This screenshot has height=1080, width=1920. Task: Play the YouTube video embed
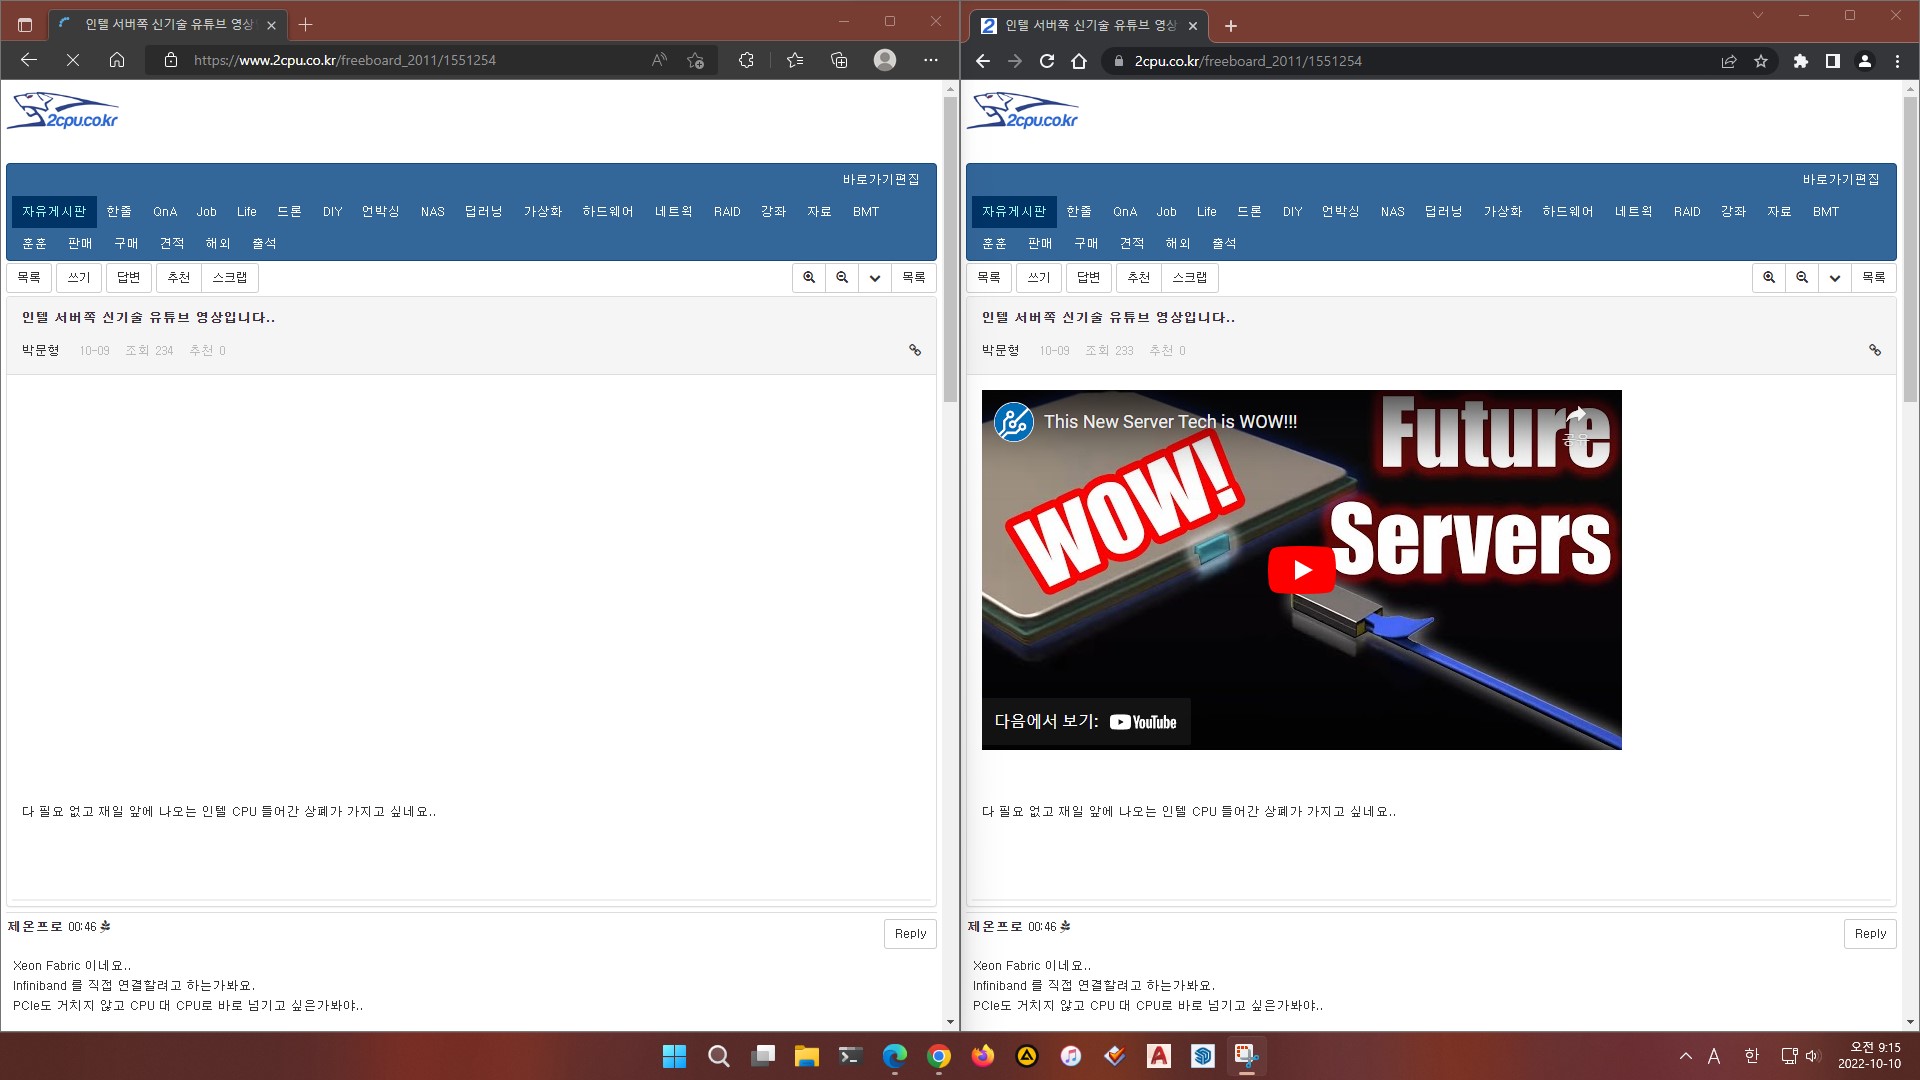1301,570
